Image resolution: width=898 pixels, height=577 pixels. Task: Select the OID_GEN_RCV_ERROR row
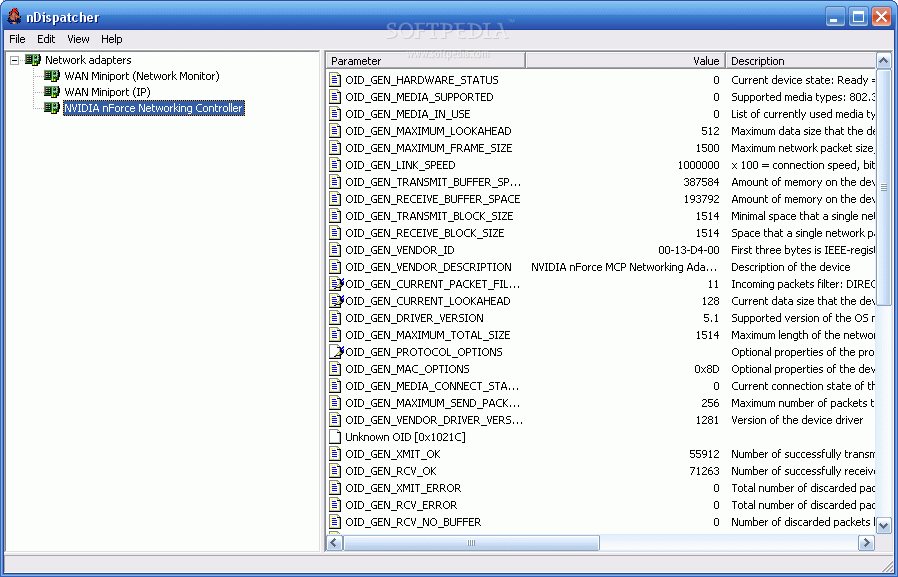601,505
